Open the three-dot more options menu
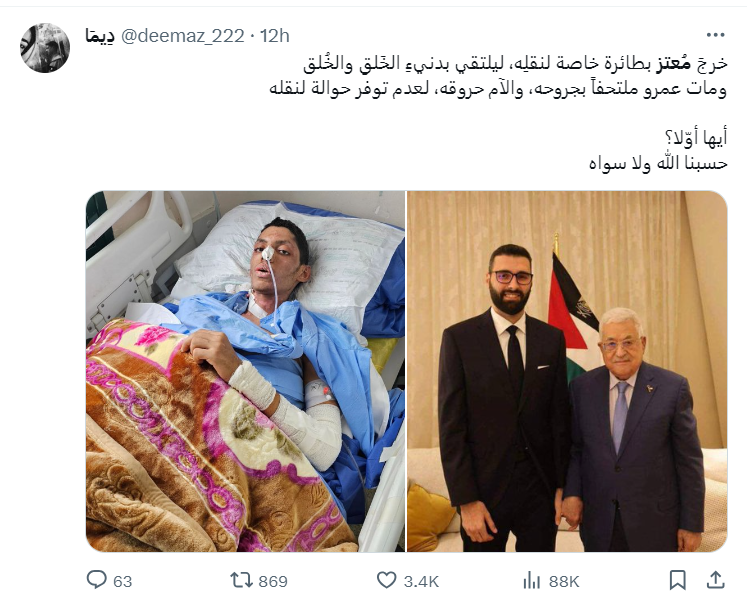The image size is (747, 597). click(716, 35)
